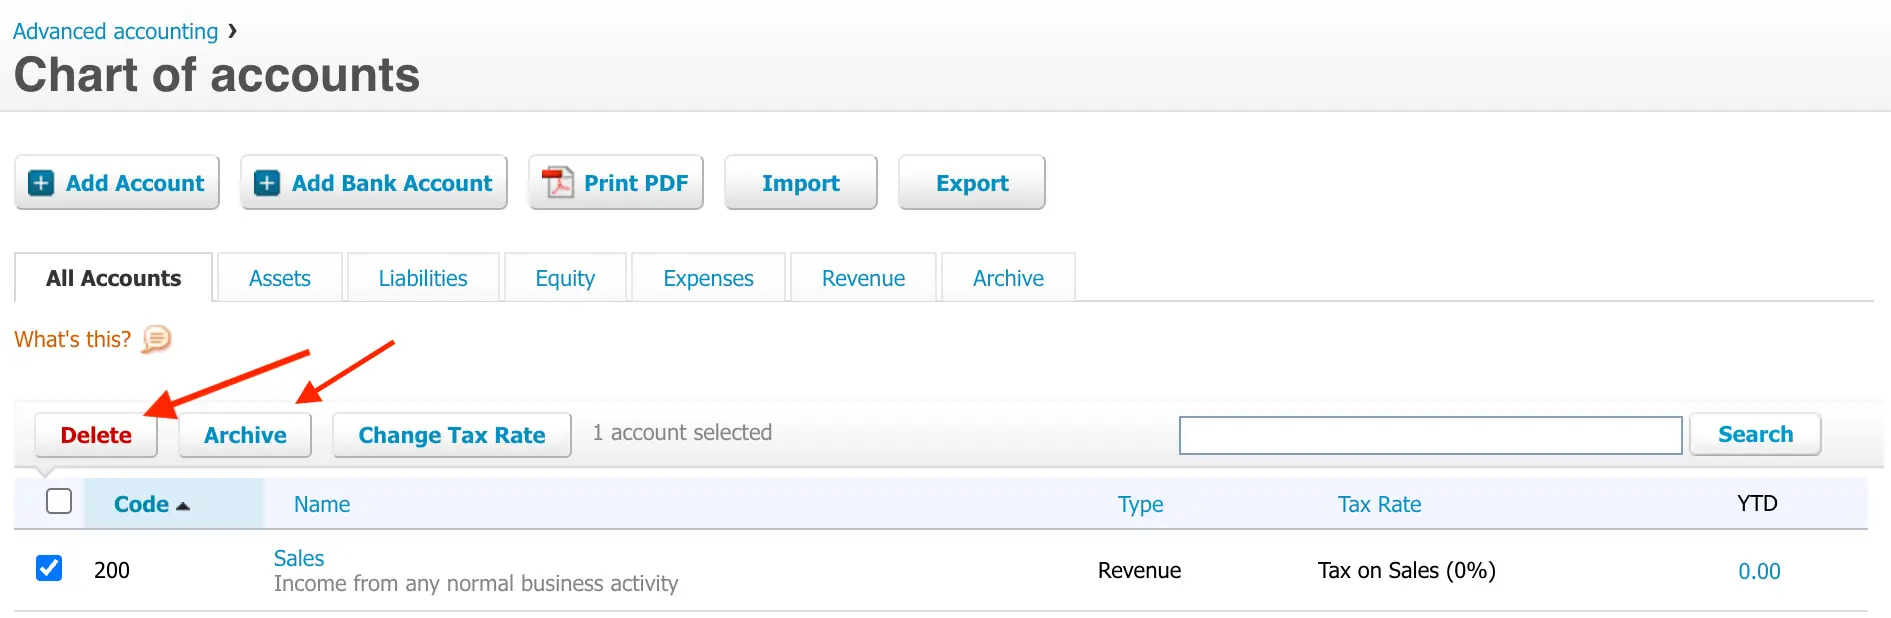Click the What's this? link

coord(72,340)
